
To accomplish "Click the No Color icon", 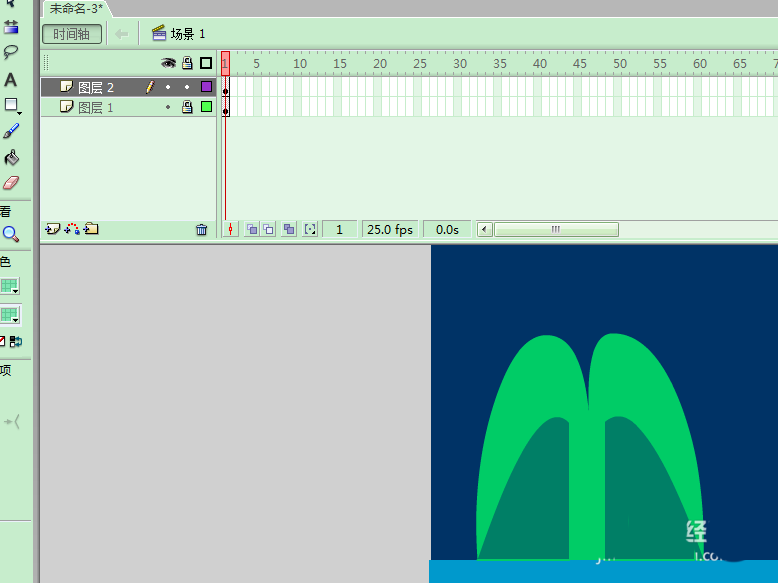I will [2, 341].
